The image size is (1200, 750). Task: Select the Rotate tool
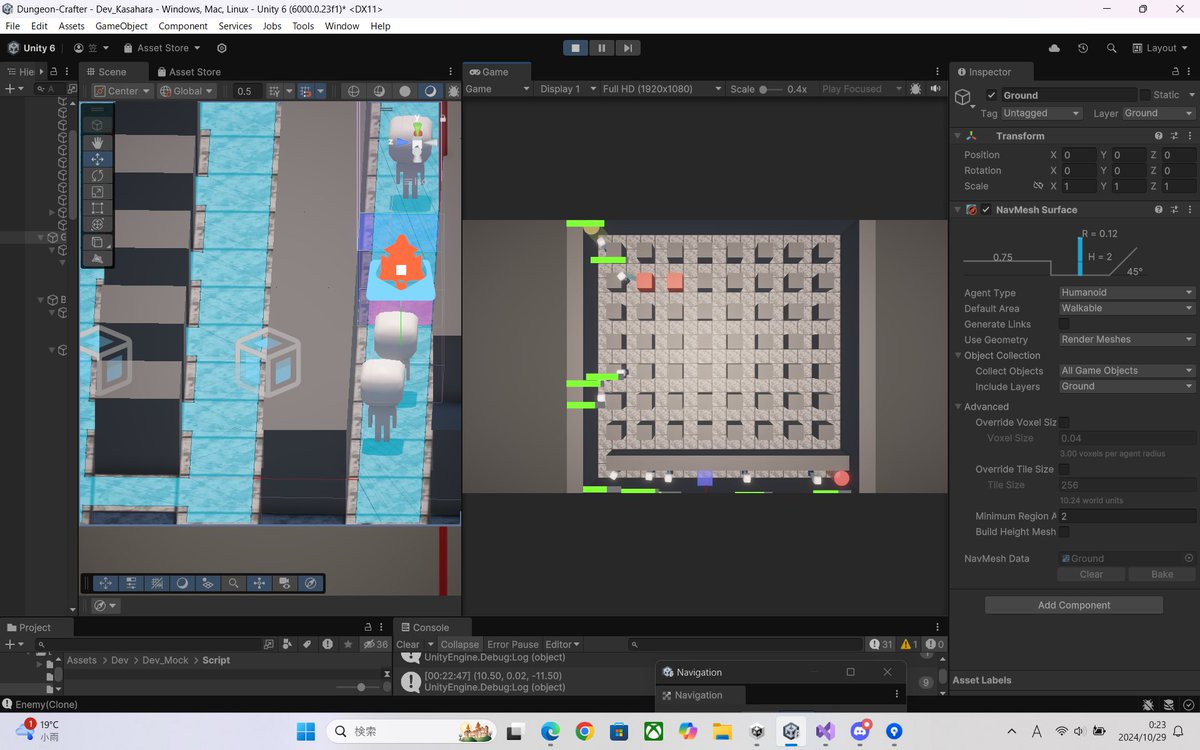[97, 176]
